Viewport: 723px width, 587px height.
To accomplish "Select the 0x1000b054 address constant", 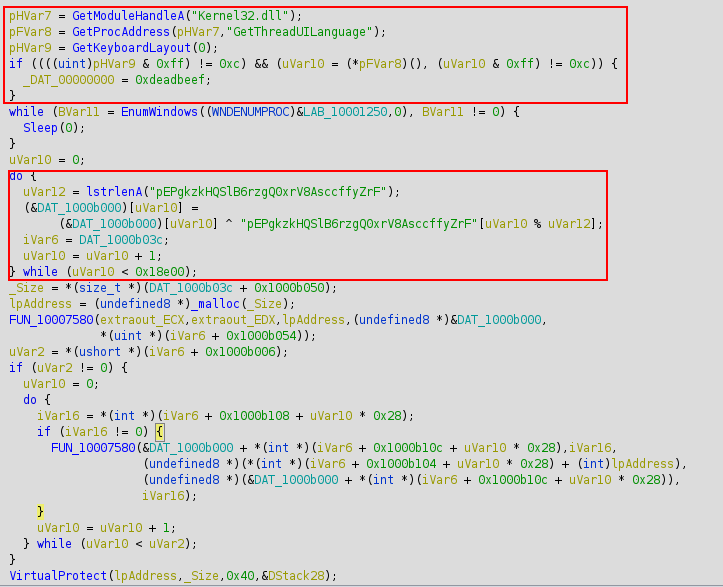I will tap(261, 336).
